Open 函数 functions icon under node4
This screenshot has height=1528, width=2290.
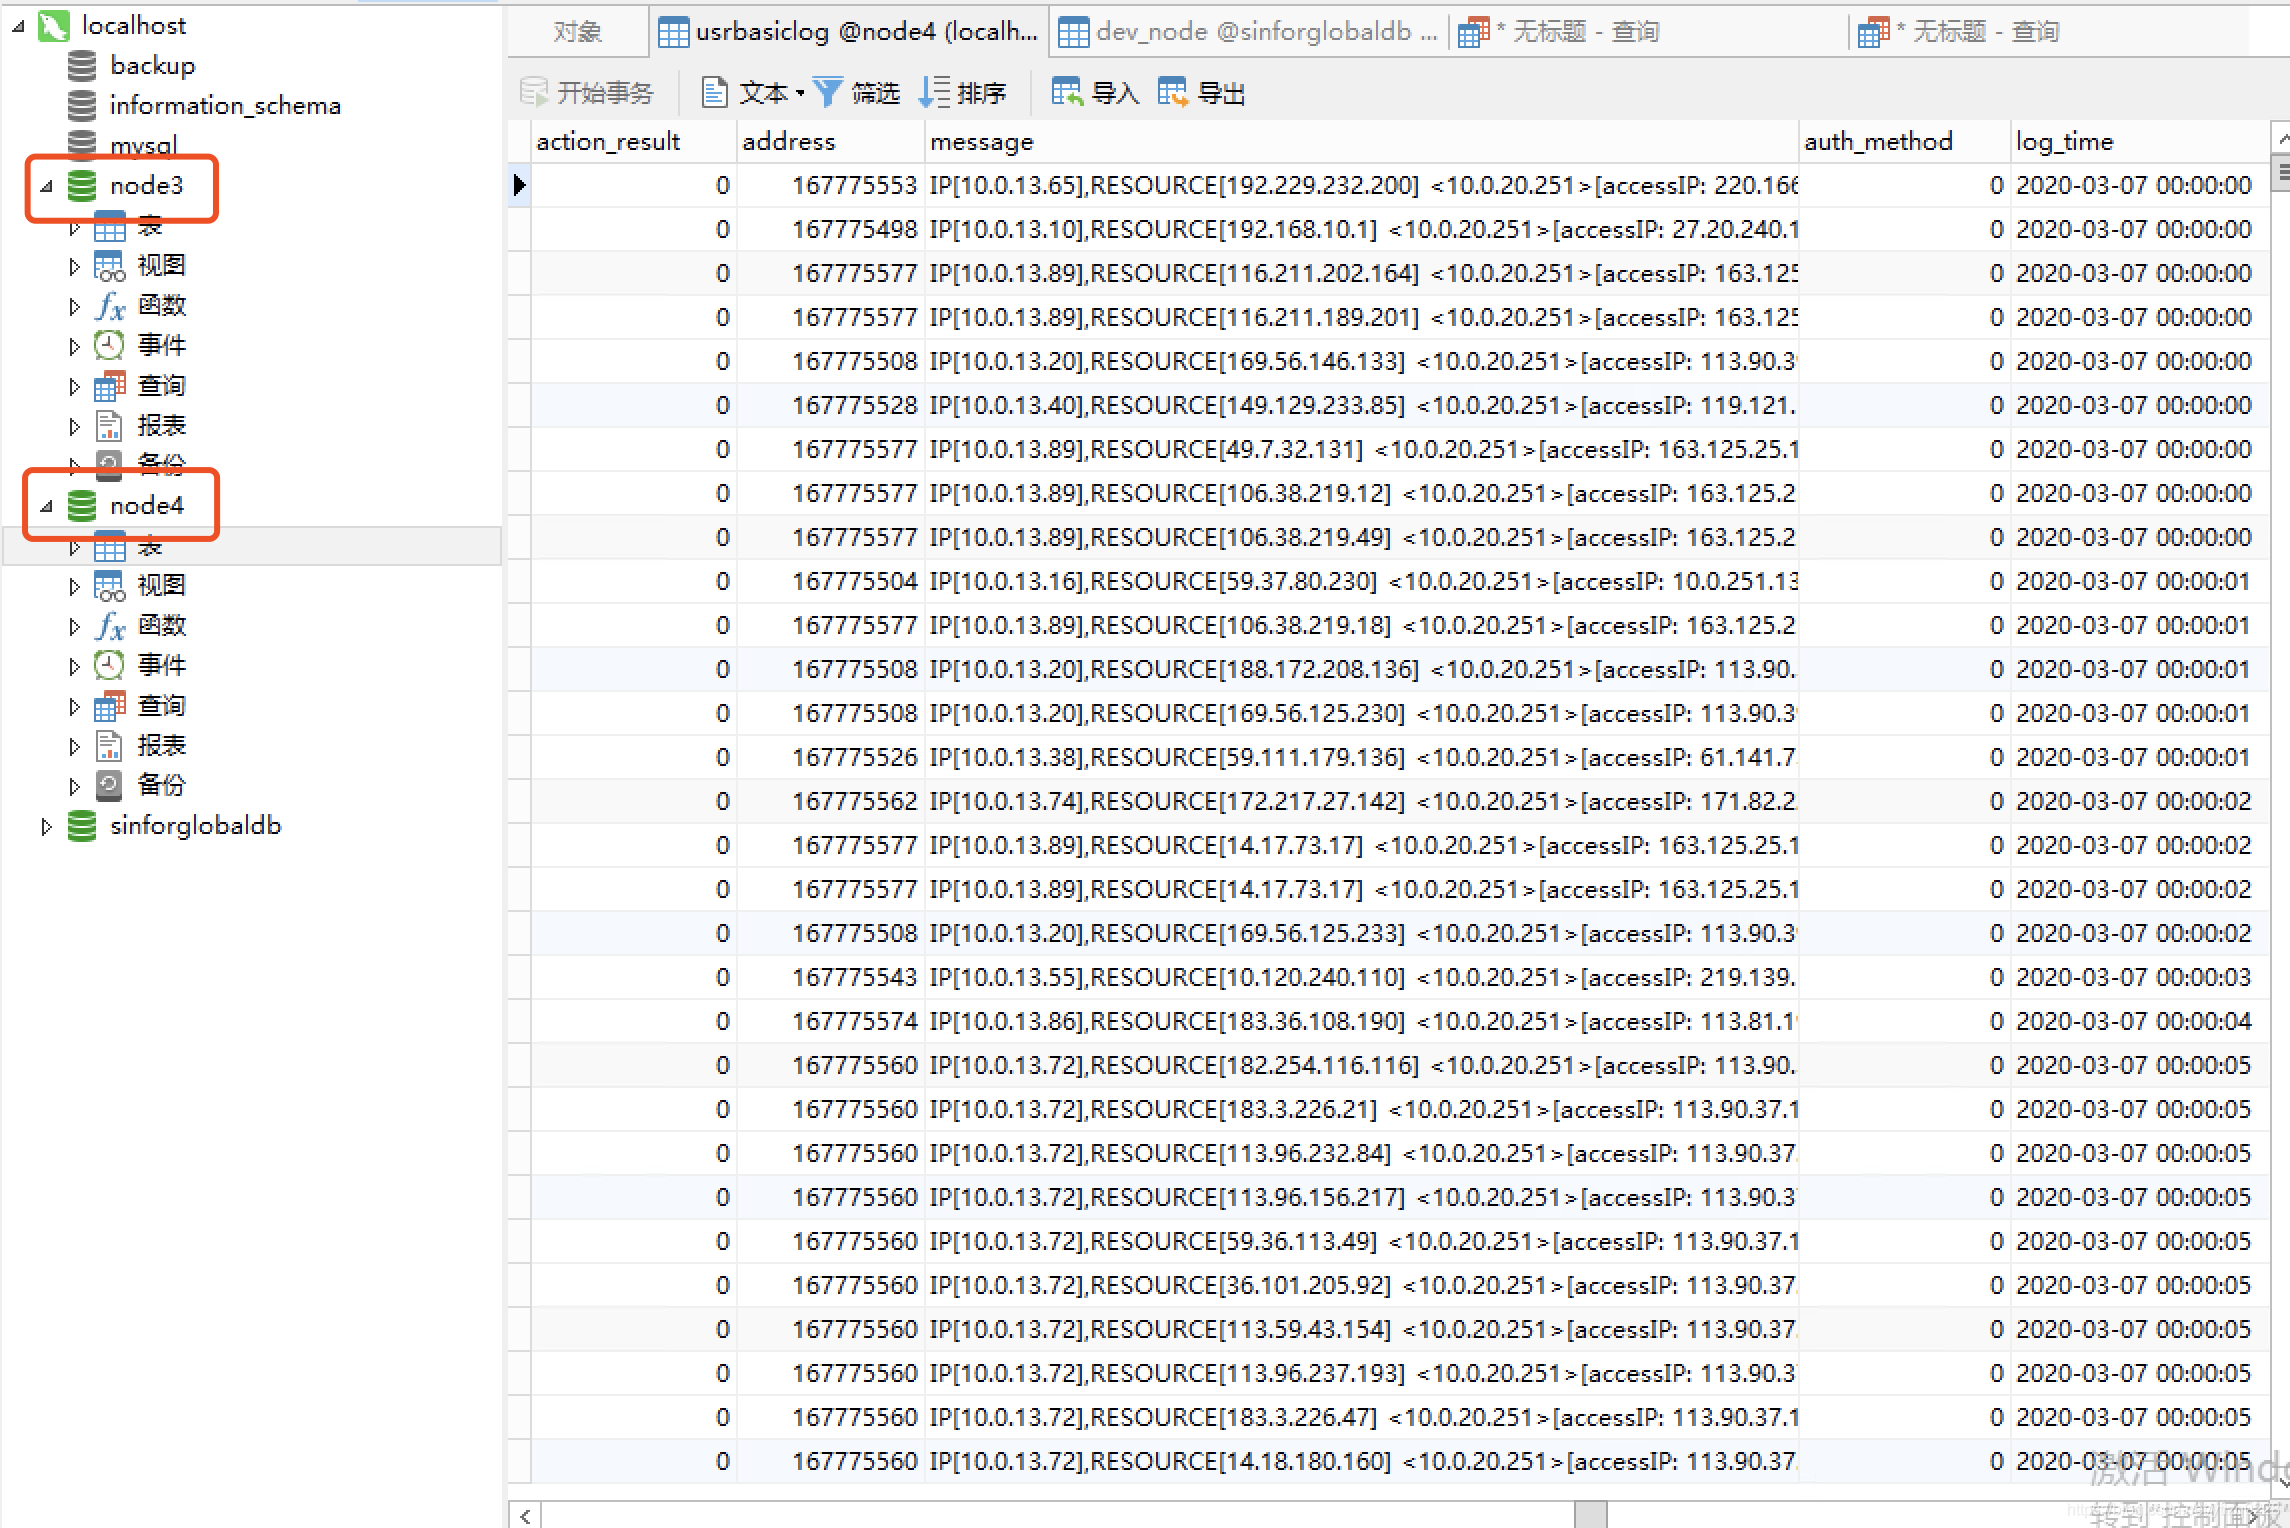coord(110,625)
